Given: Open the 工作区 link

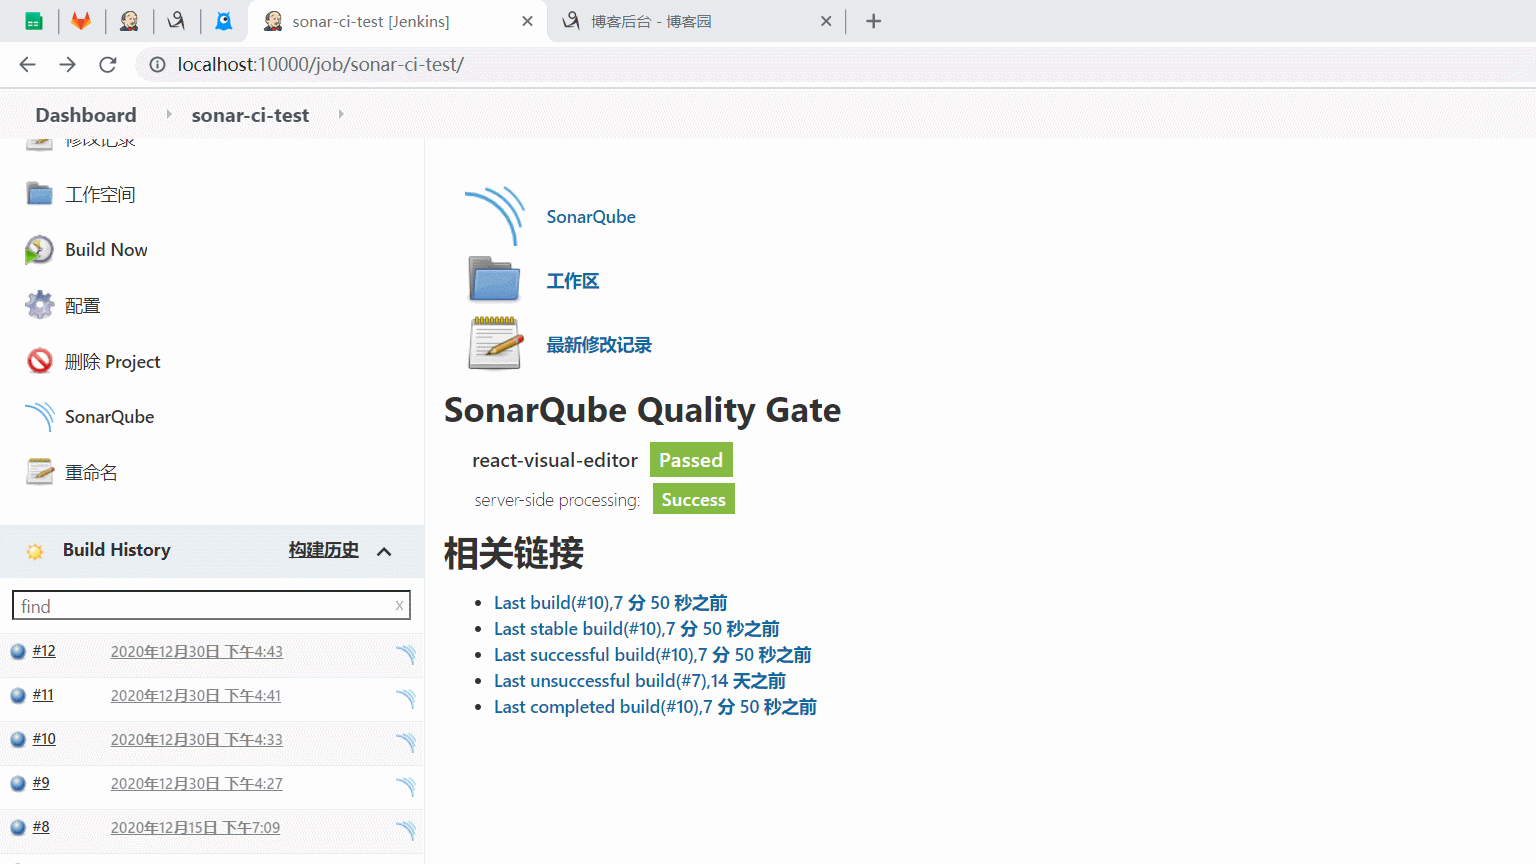Looking at the screenshot, I should click(x=573, y=281).
